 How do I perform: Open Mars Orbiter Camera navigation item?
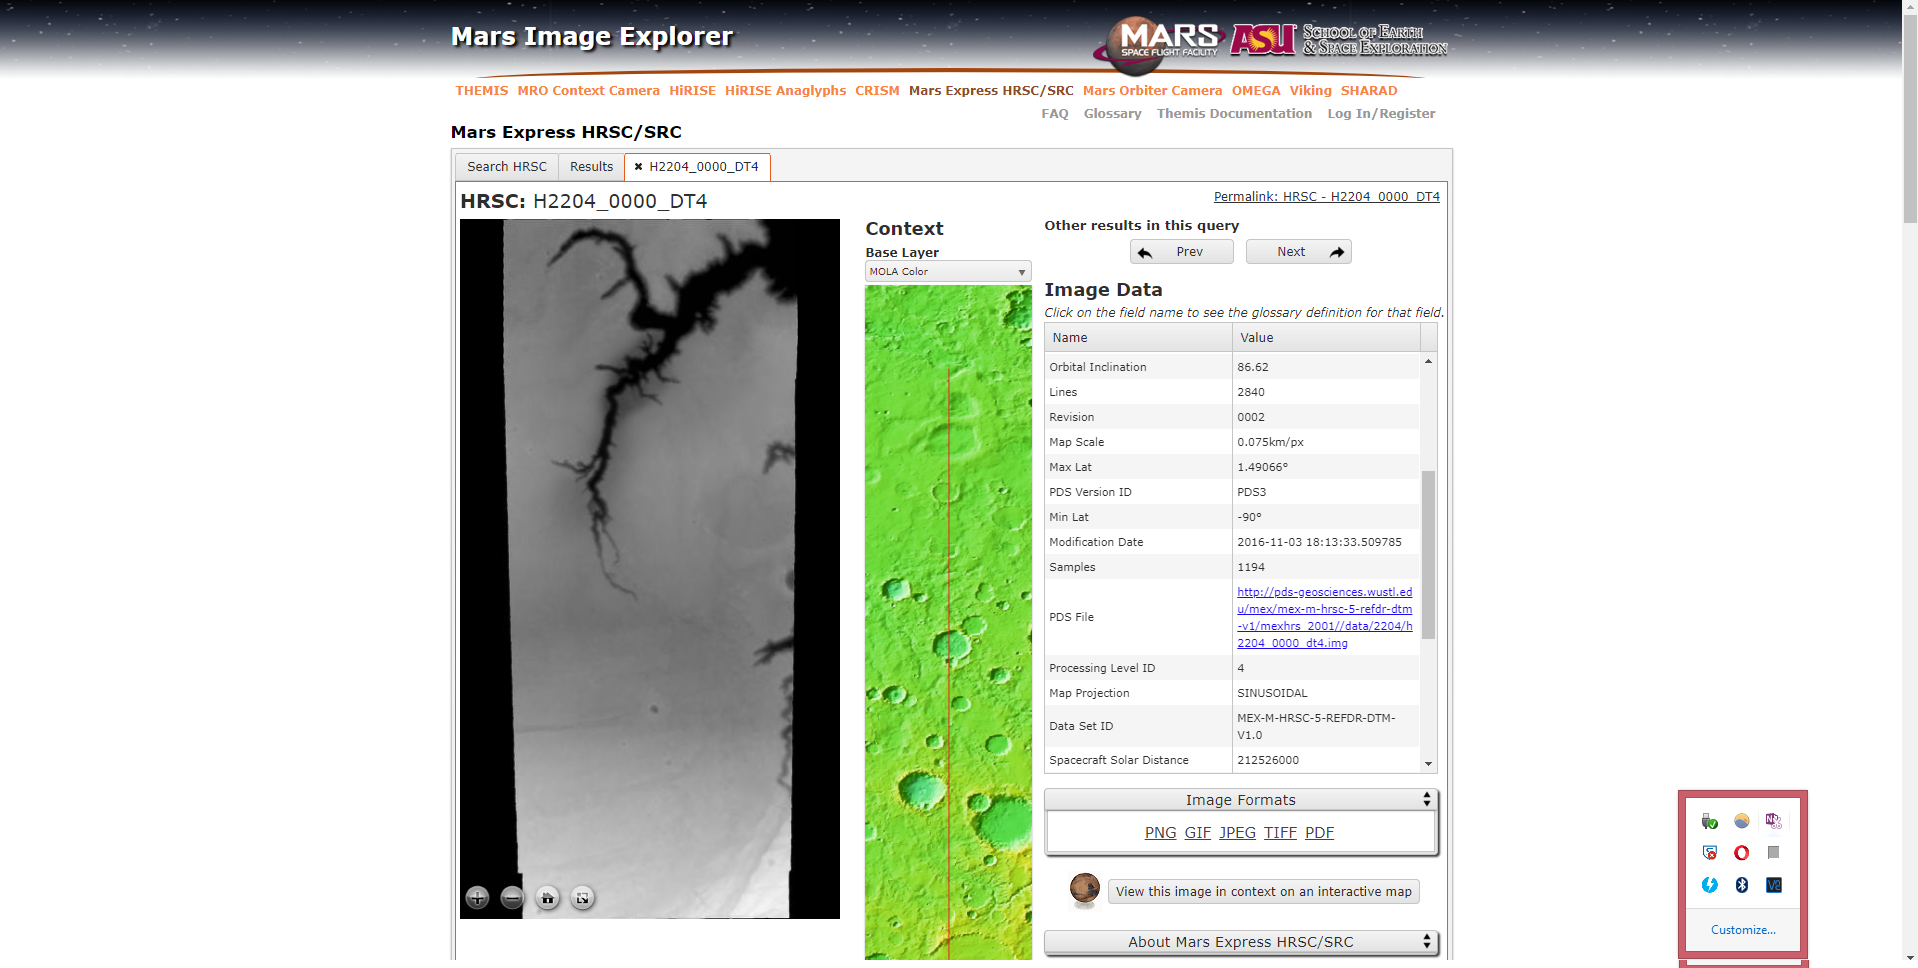click(1153, 91)
